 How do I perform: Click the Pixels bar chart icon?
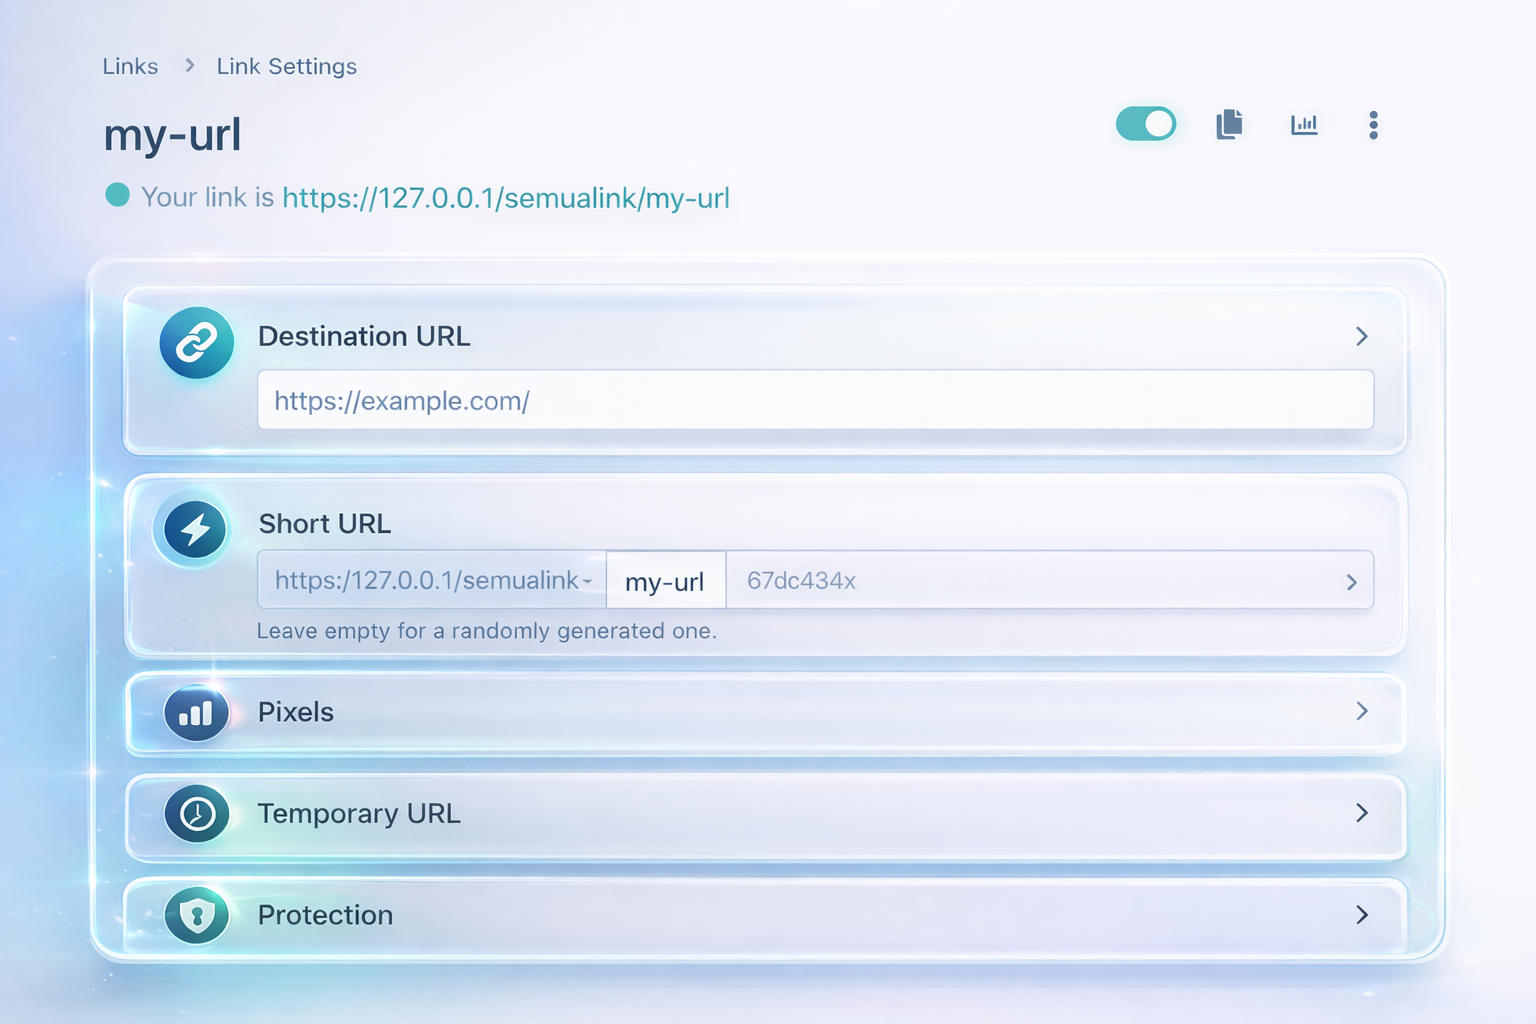click(196, 713)
